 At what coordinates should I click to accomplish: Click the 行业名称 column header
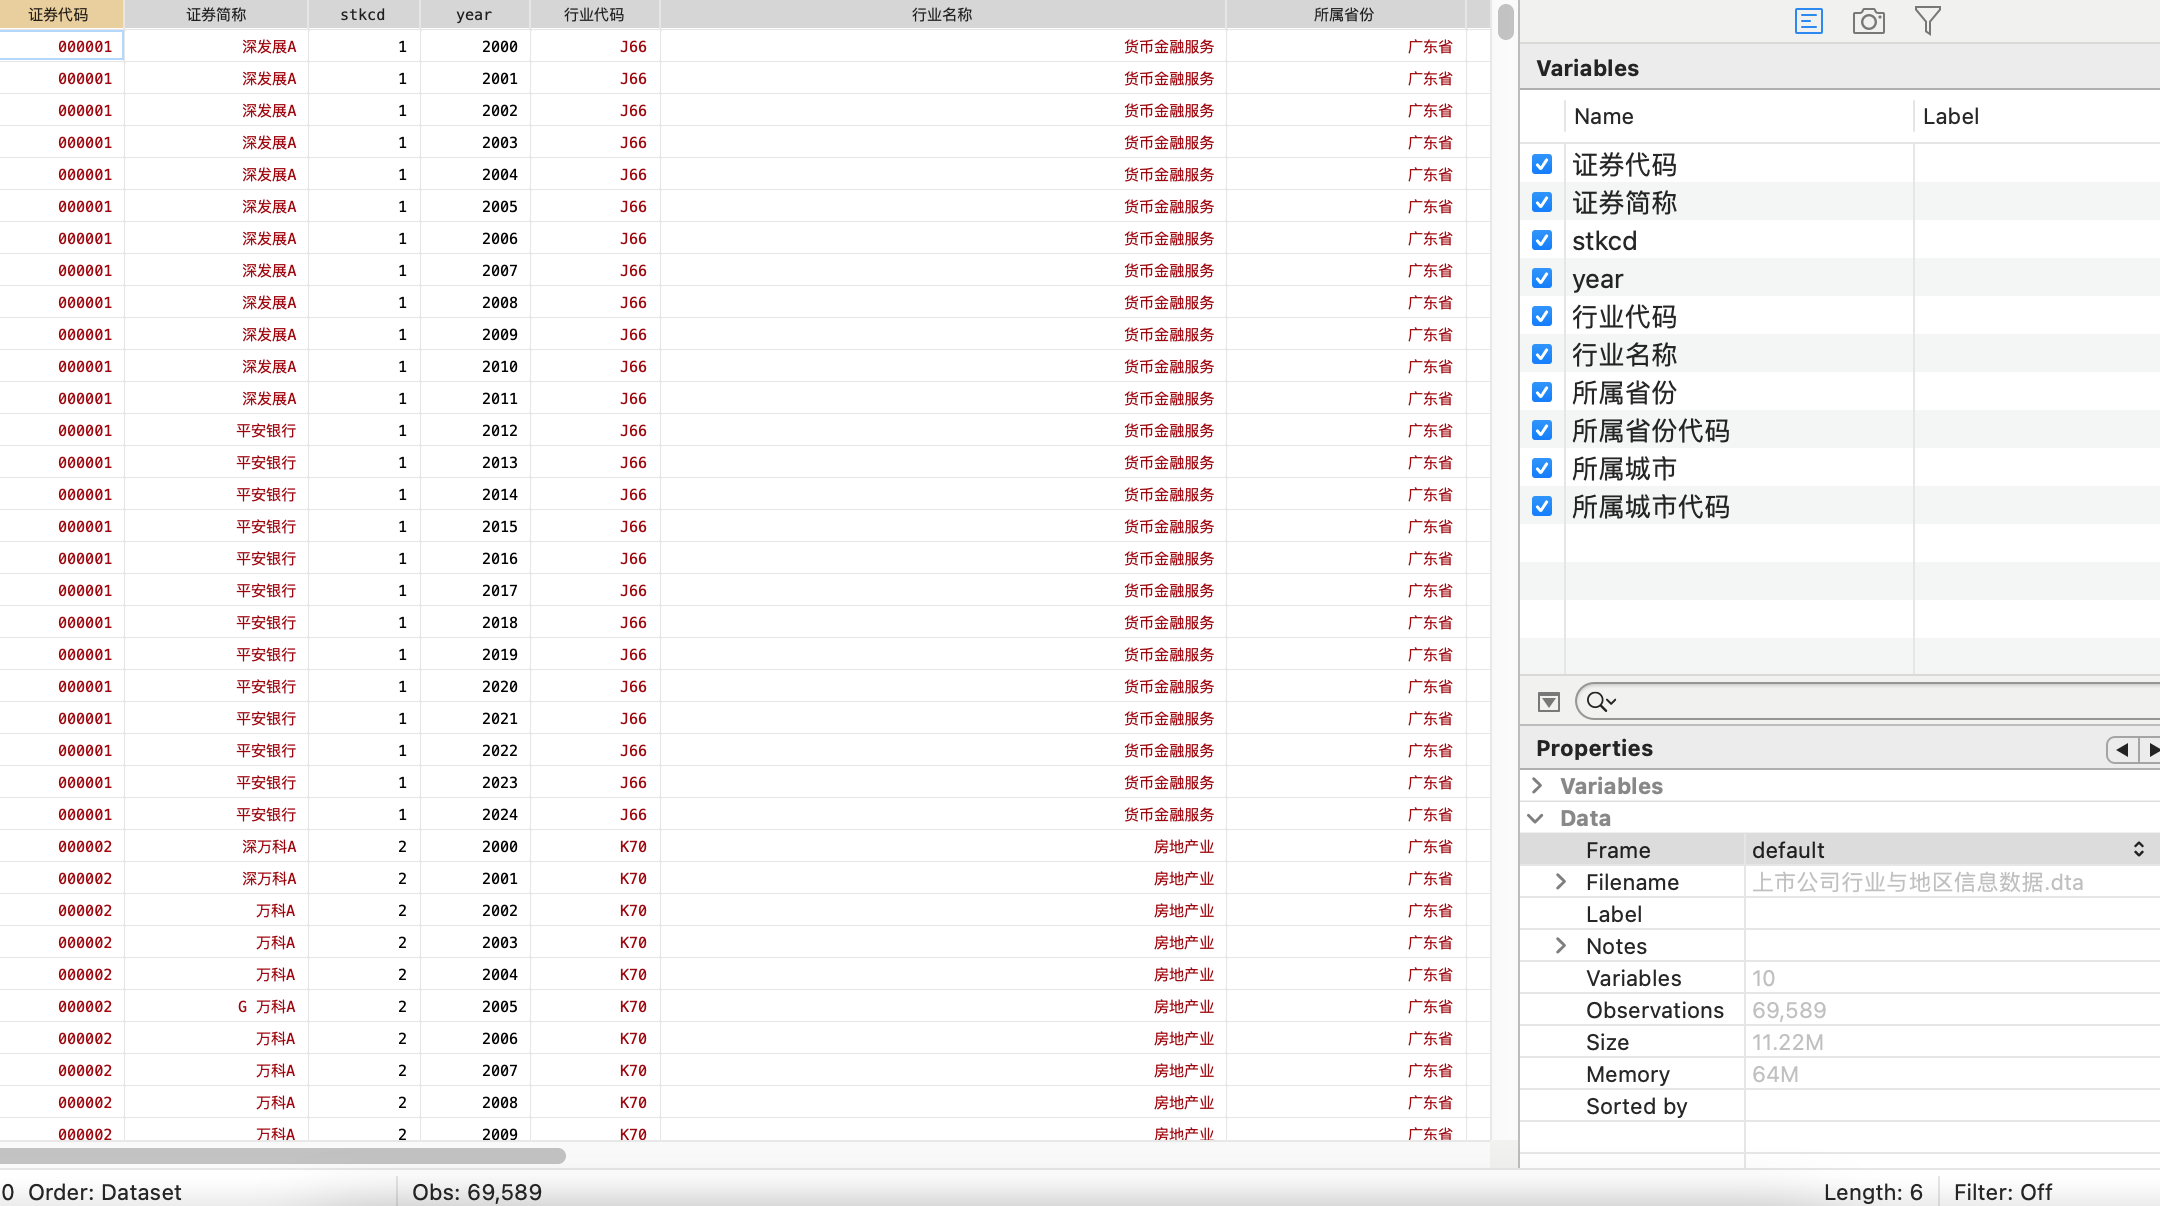(942, 14)
